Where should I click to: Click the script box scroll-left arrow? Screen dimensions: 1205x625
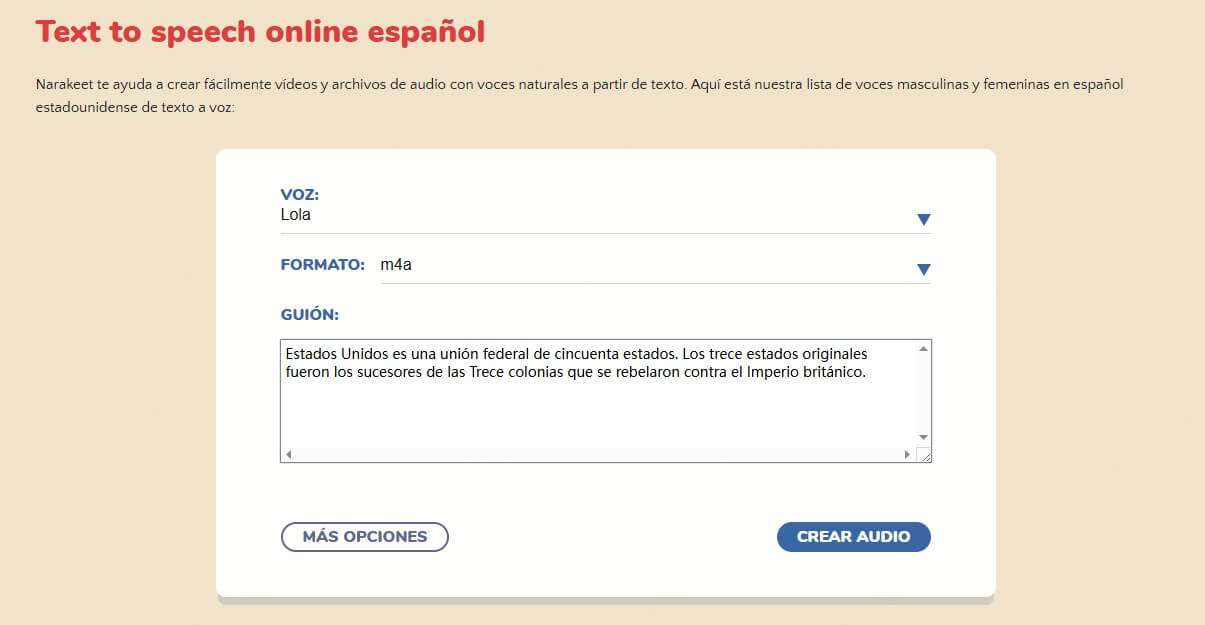[288, 454]
